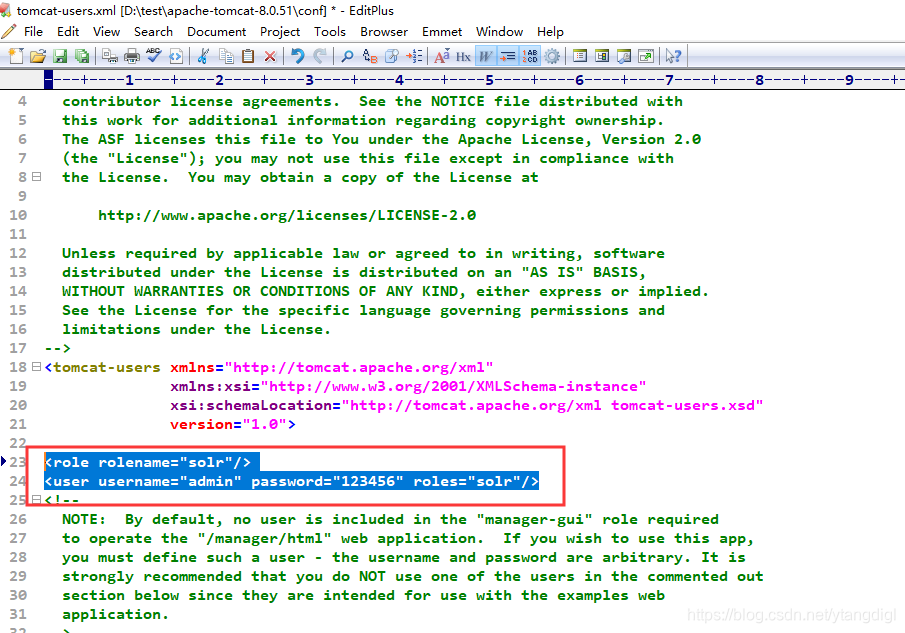Collapse the fold marker at line 8
The image size is (905, 633).
36,177
